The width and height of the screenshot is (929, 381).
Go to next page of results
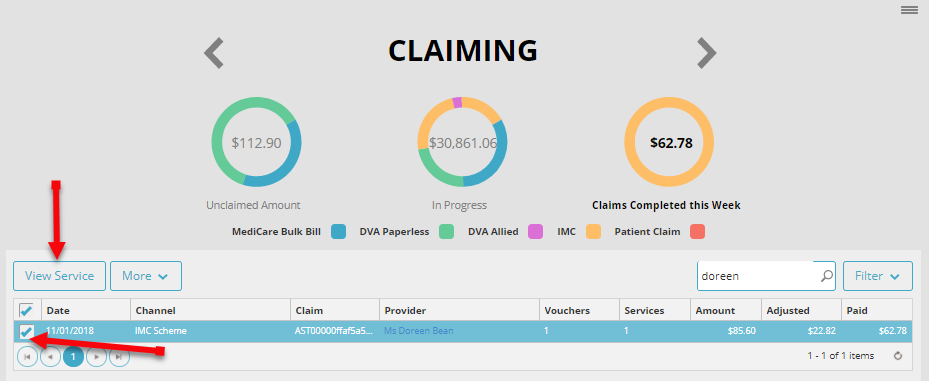point(97,357)
